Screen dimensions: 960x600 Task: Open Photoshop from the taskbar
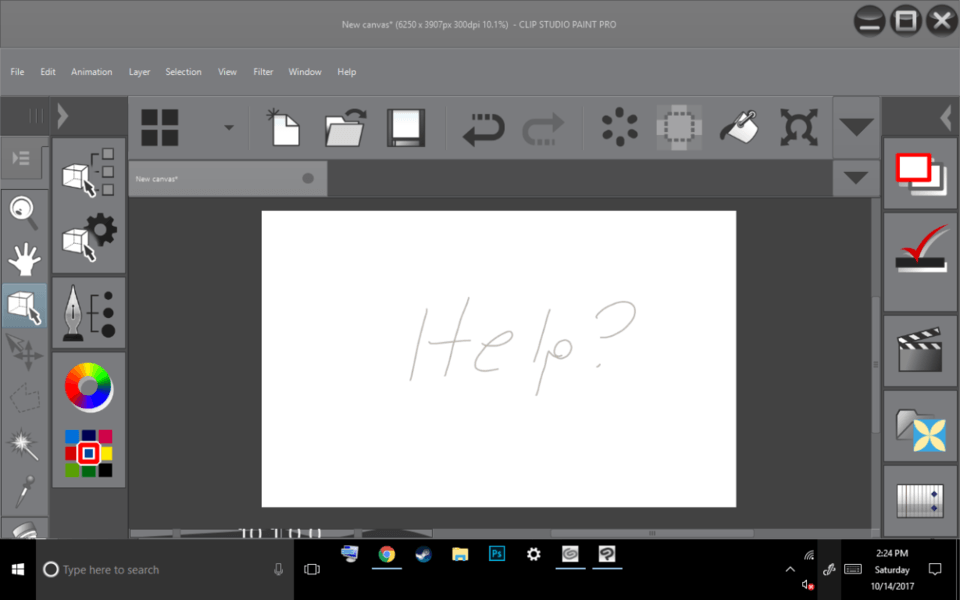pyautogui.click(x=497, y=555)
